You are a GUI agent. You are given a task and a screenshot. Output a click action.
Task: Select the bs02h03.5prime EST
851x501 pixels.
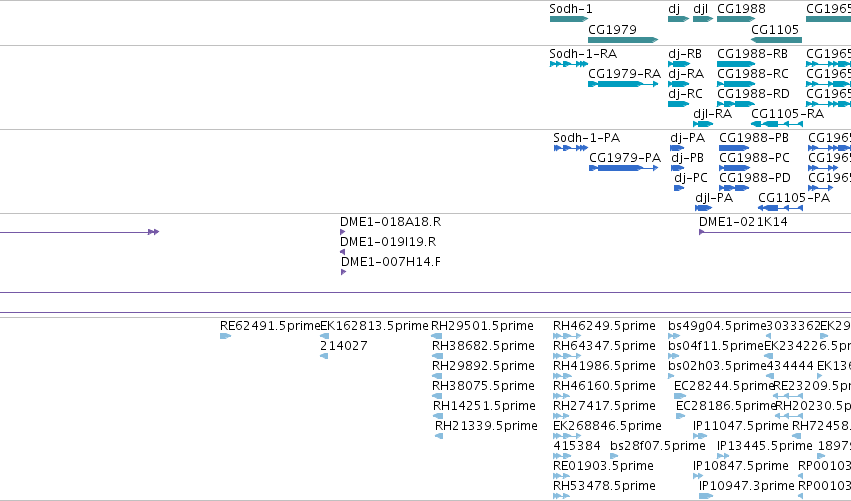(671, 377)
